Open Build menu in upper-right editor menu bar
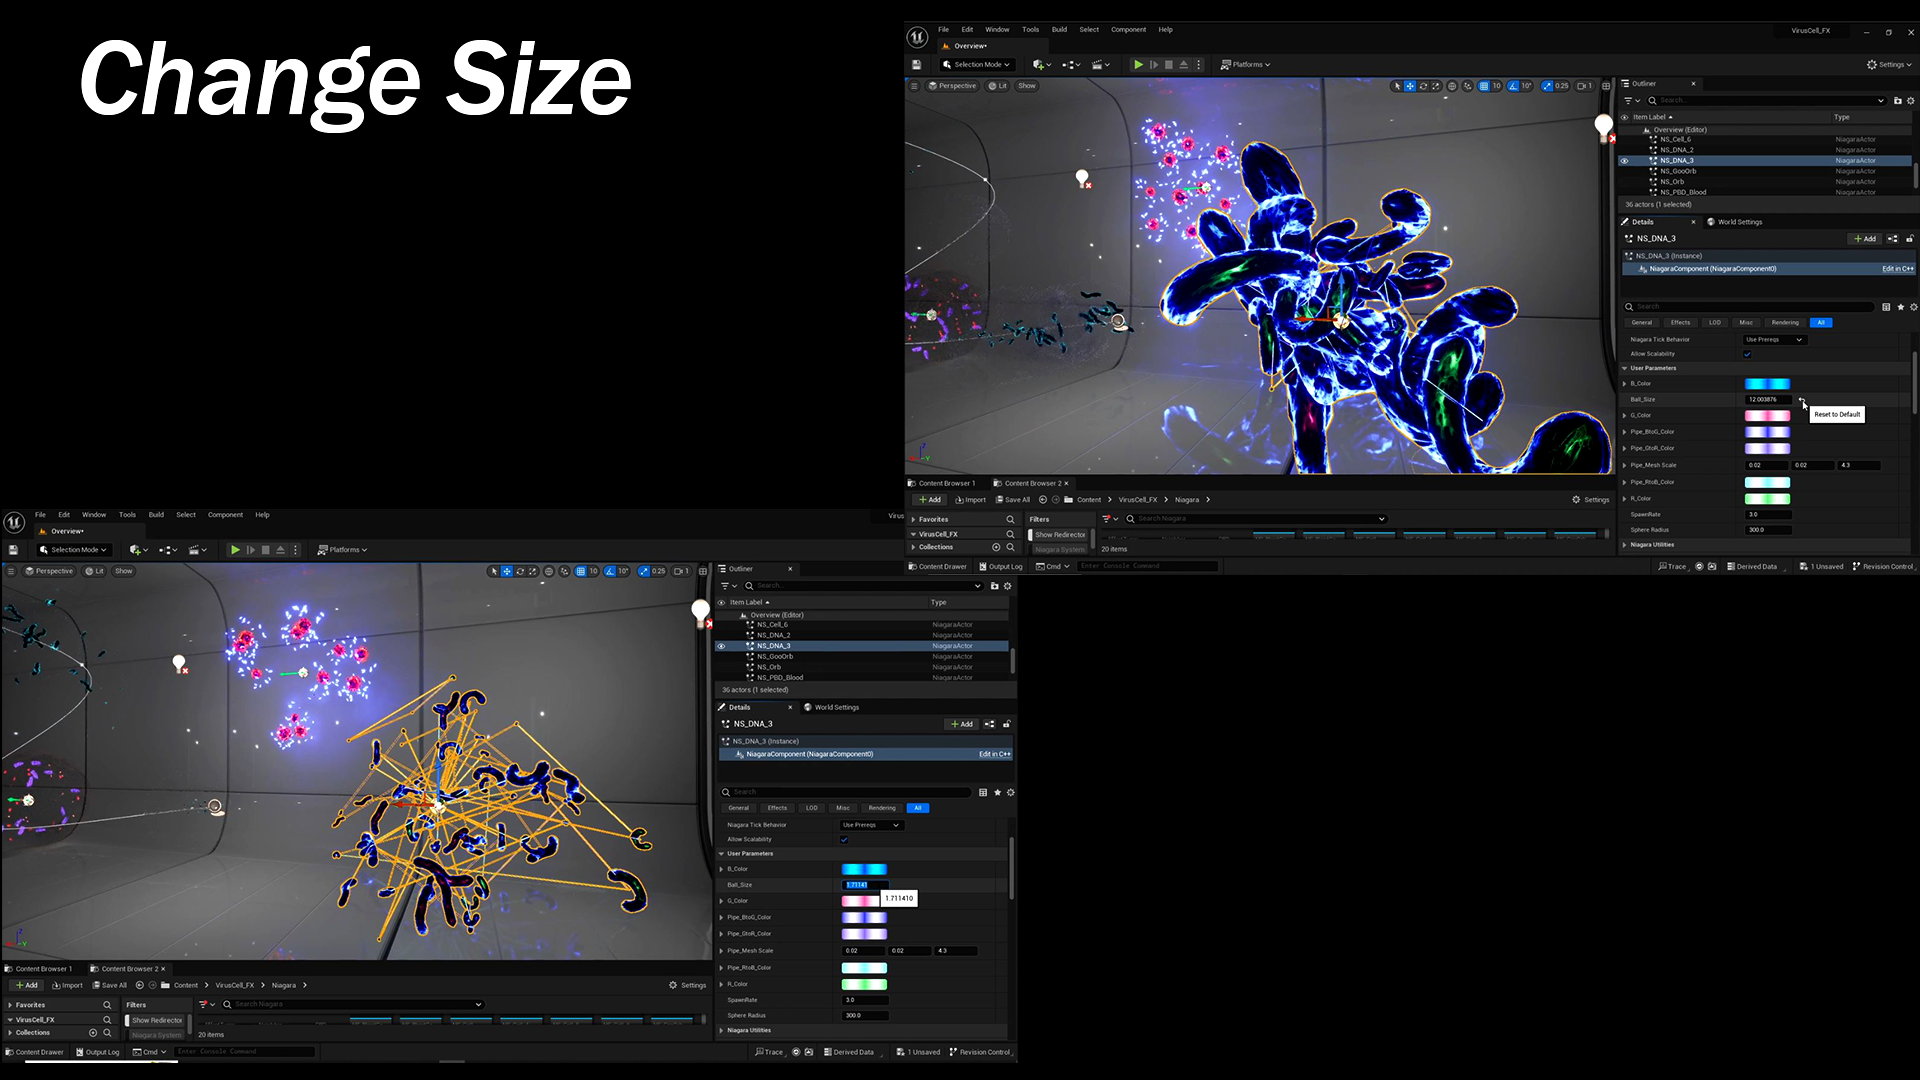The height and width of the screenshot is (1080, 1920). coord(1059,30)
